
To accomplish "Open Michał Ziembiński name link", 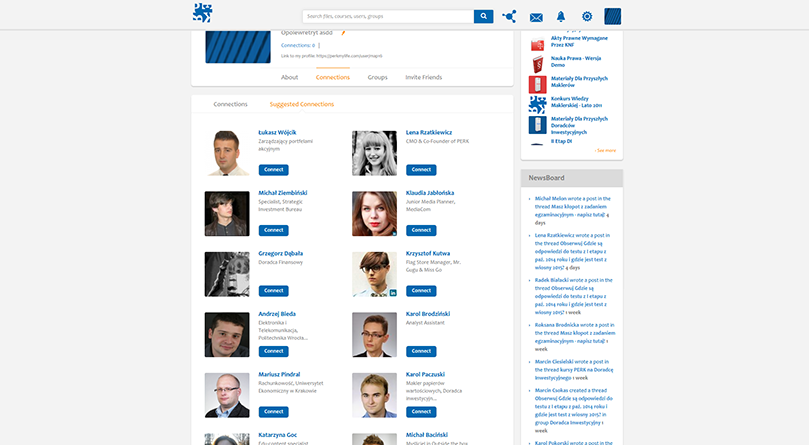I will point(283,193).
